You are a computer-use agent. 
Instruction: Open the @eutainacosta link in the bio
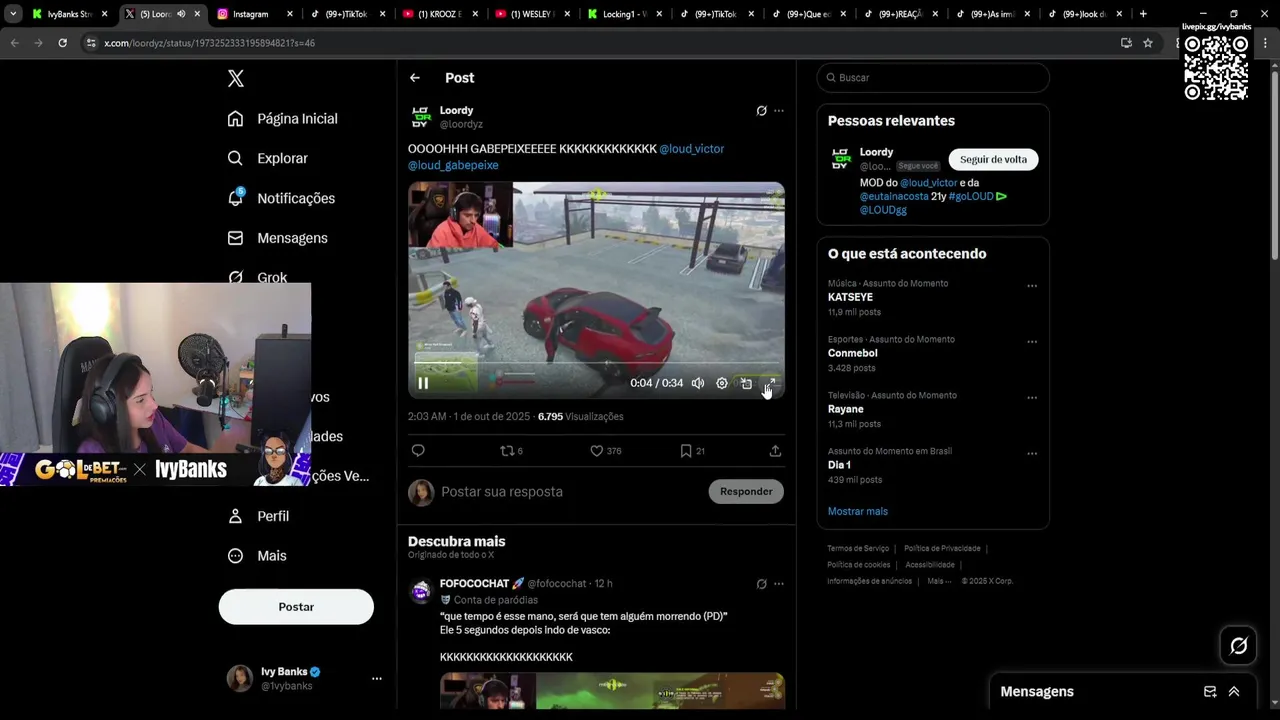pyautogui.click(x=894, y=197)
